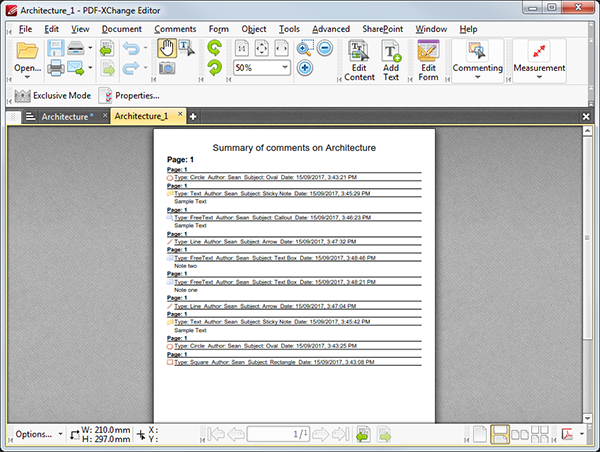This screenshot has height=452, width=600.
Task: Click the Zoom In plus button
Action: point(305,68)
